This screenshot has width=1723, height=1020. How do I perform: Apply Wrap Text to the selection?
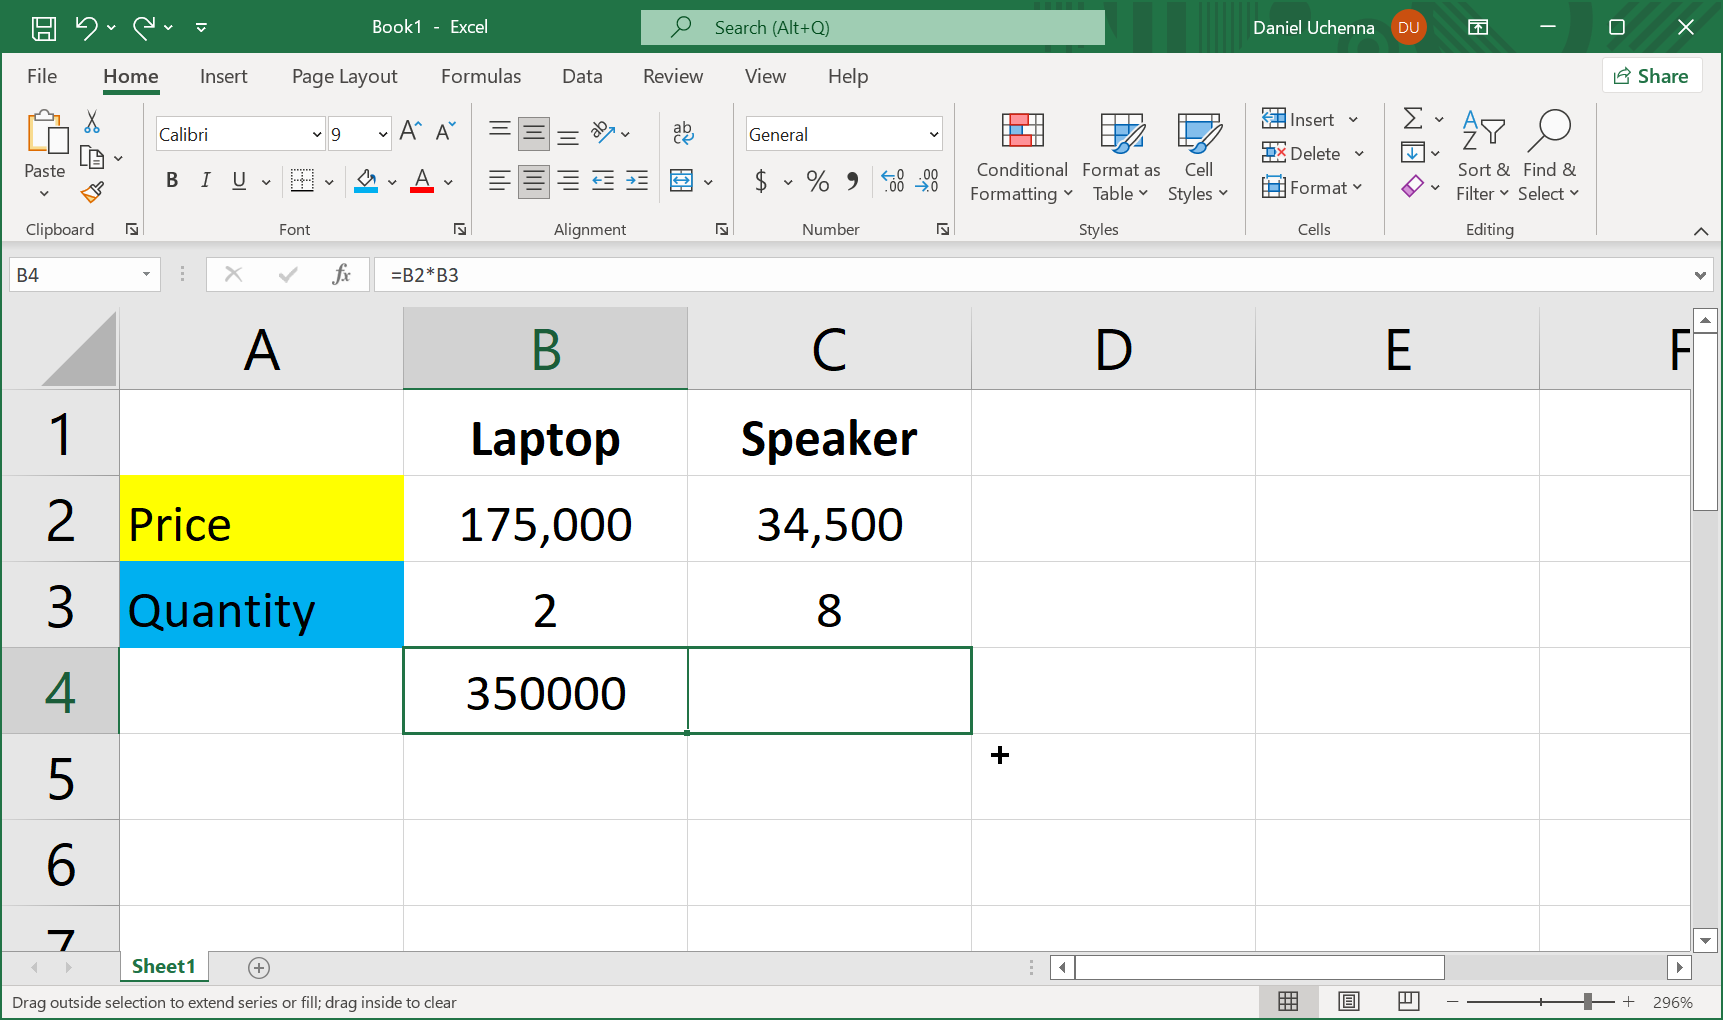click(683, 133)
